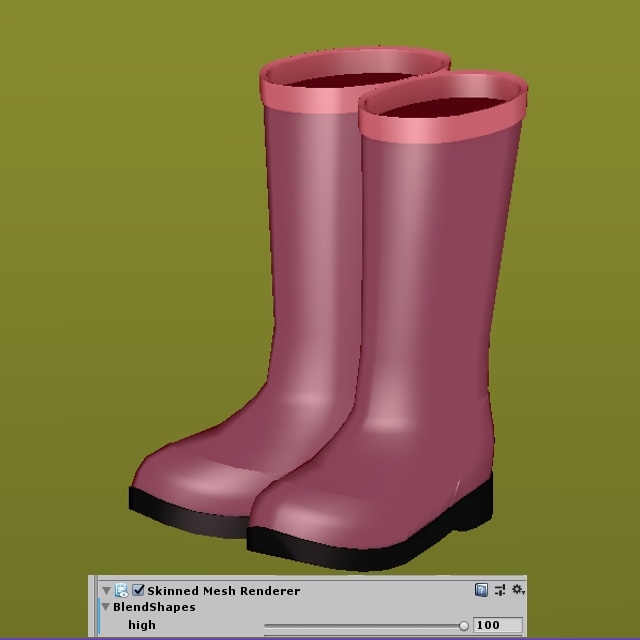Screen dimensions: 640x640
Task: Click the pink rain boots model preview
Action: 329,308
